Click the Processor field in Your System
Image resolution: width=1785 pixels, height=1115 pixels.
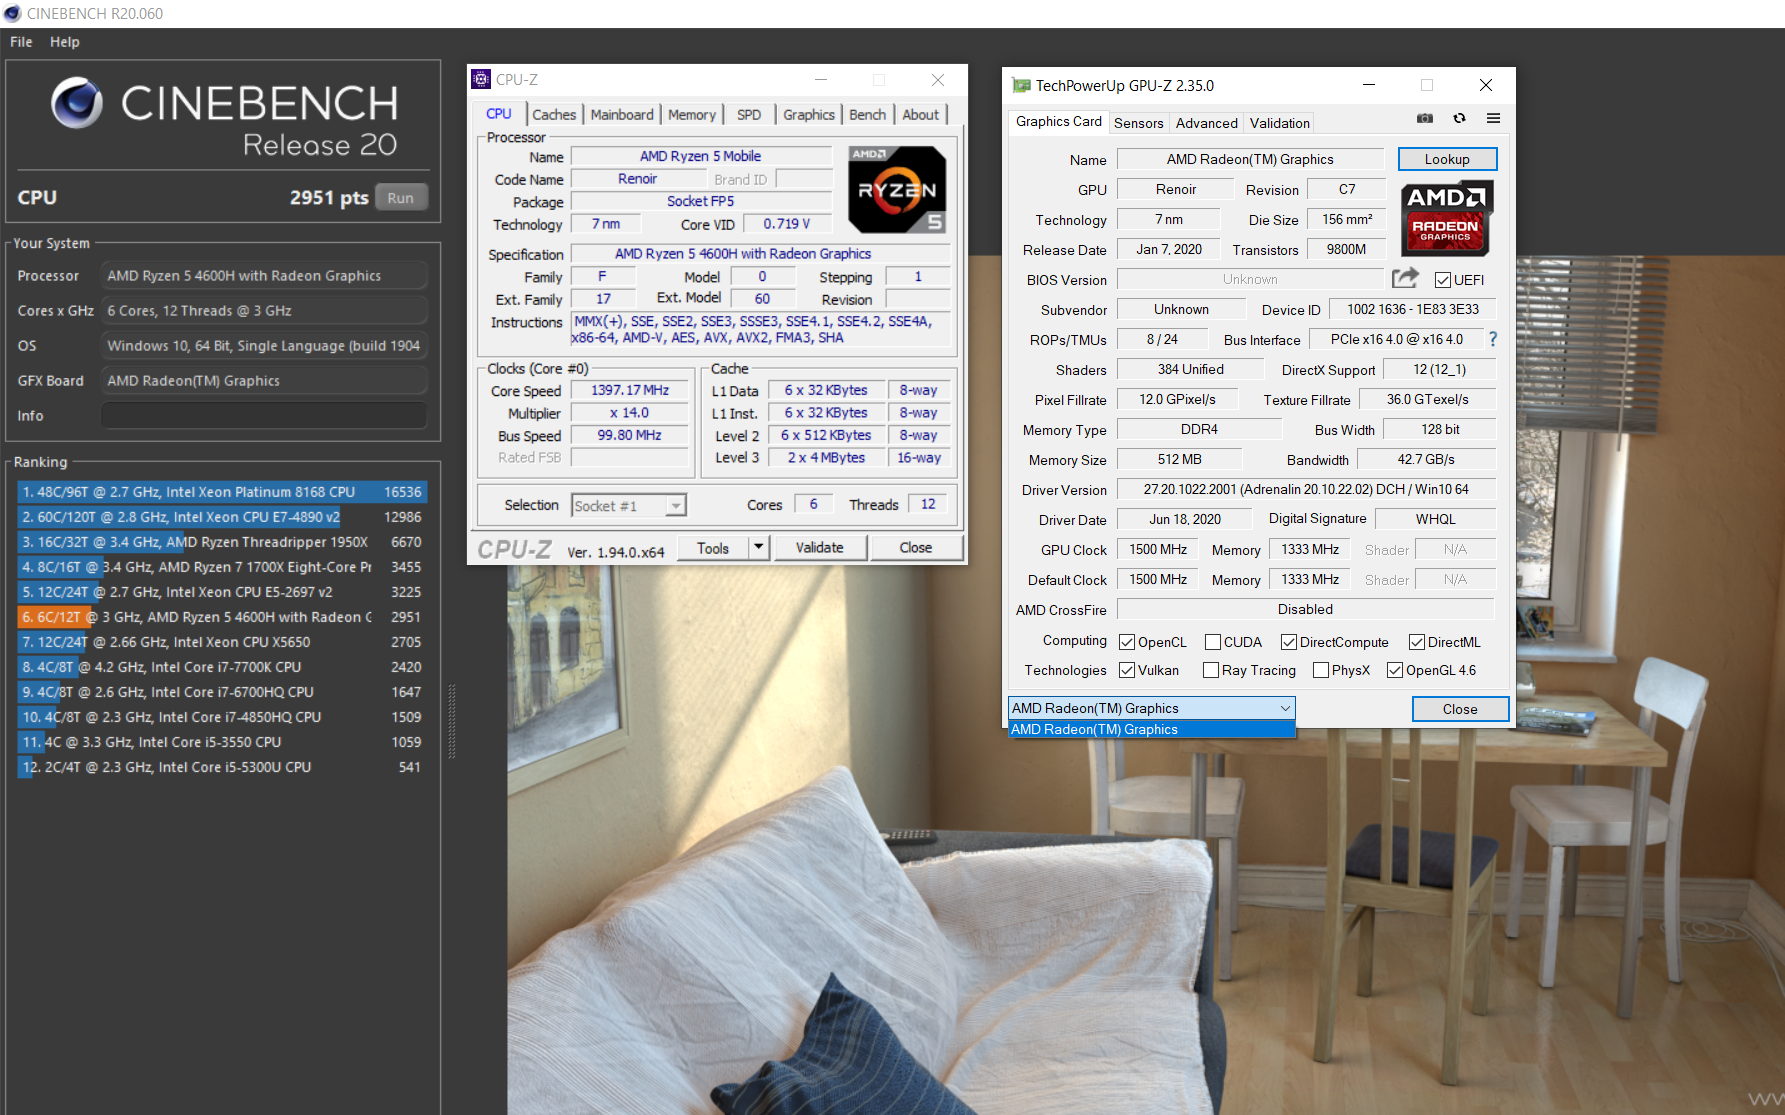tap(264, 276)
